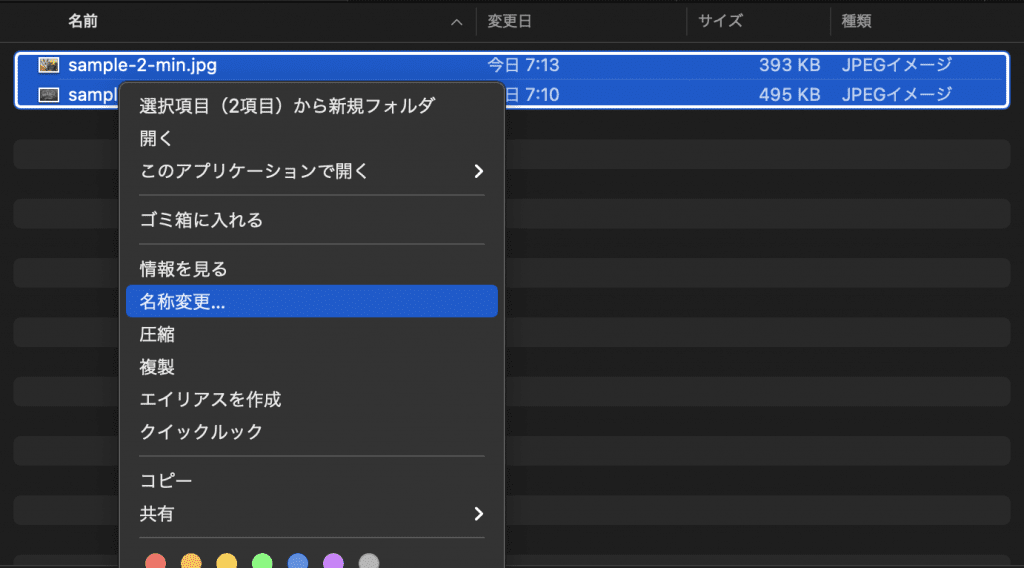Open クイックルック from the context menu
The image size is (1024, 568).
pos(201,432)
